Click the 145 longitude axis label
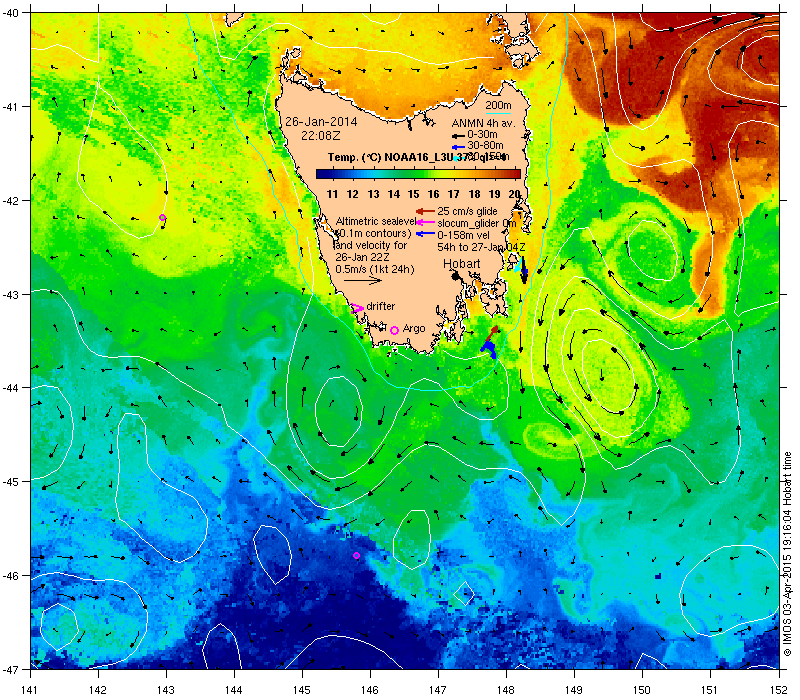The width and height of the screenshot is (800, 700). point(302,690)
